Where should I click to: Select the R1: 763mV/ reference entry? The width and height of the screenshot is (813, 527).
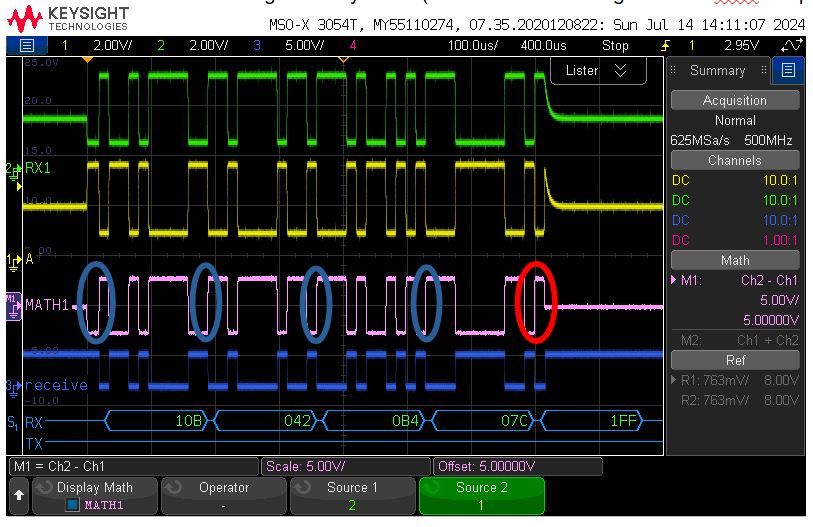[735, 380]
